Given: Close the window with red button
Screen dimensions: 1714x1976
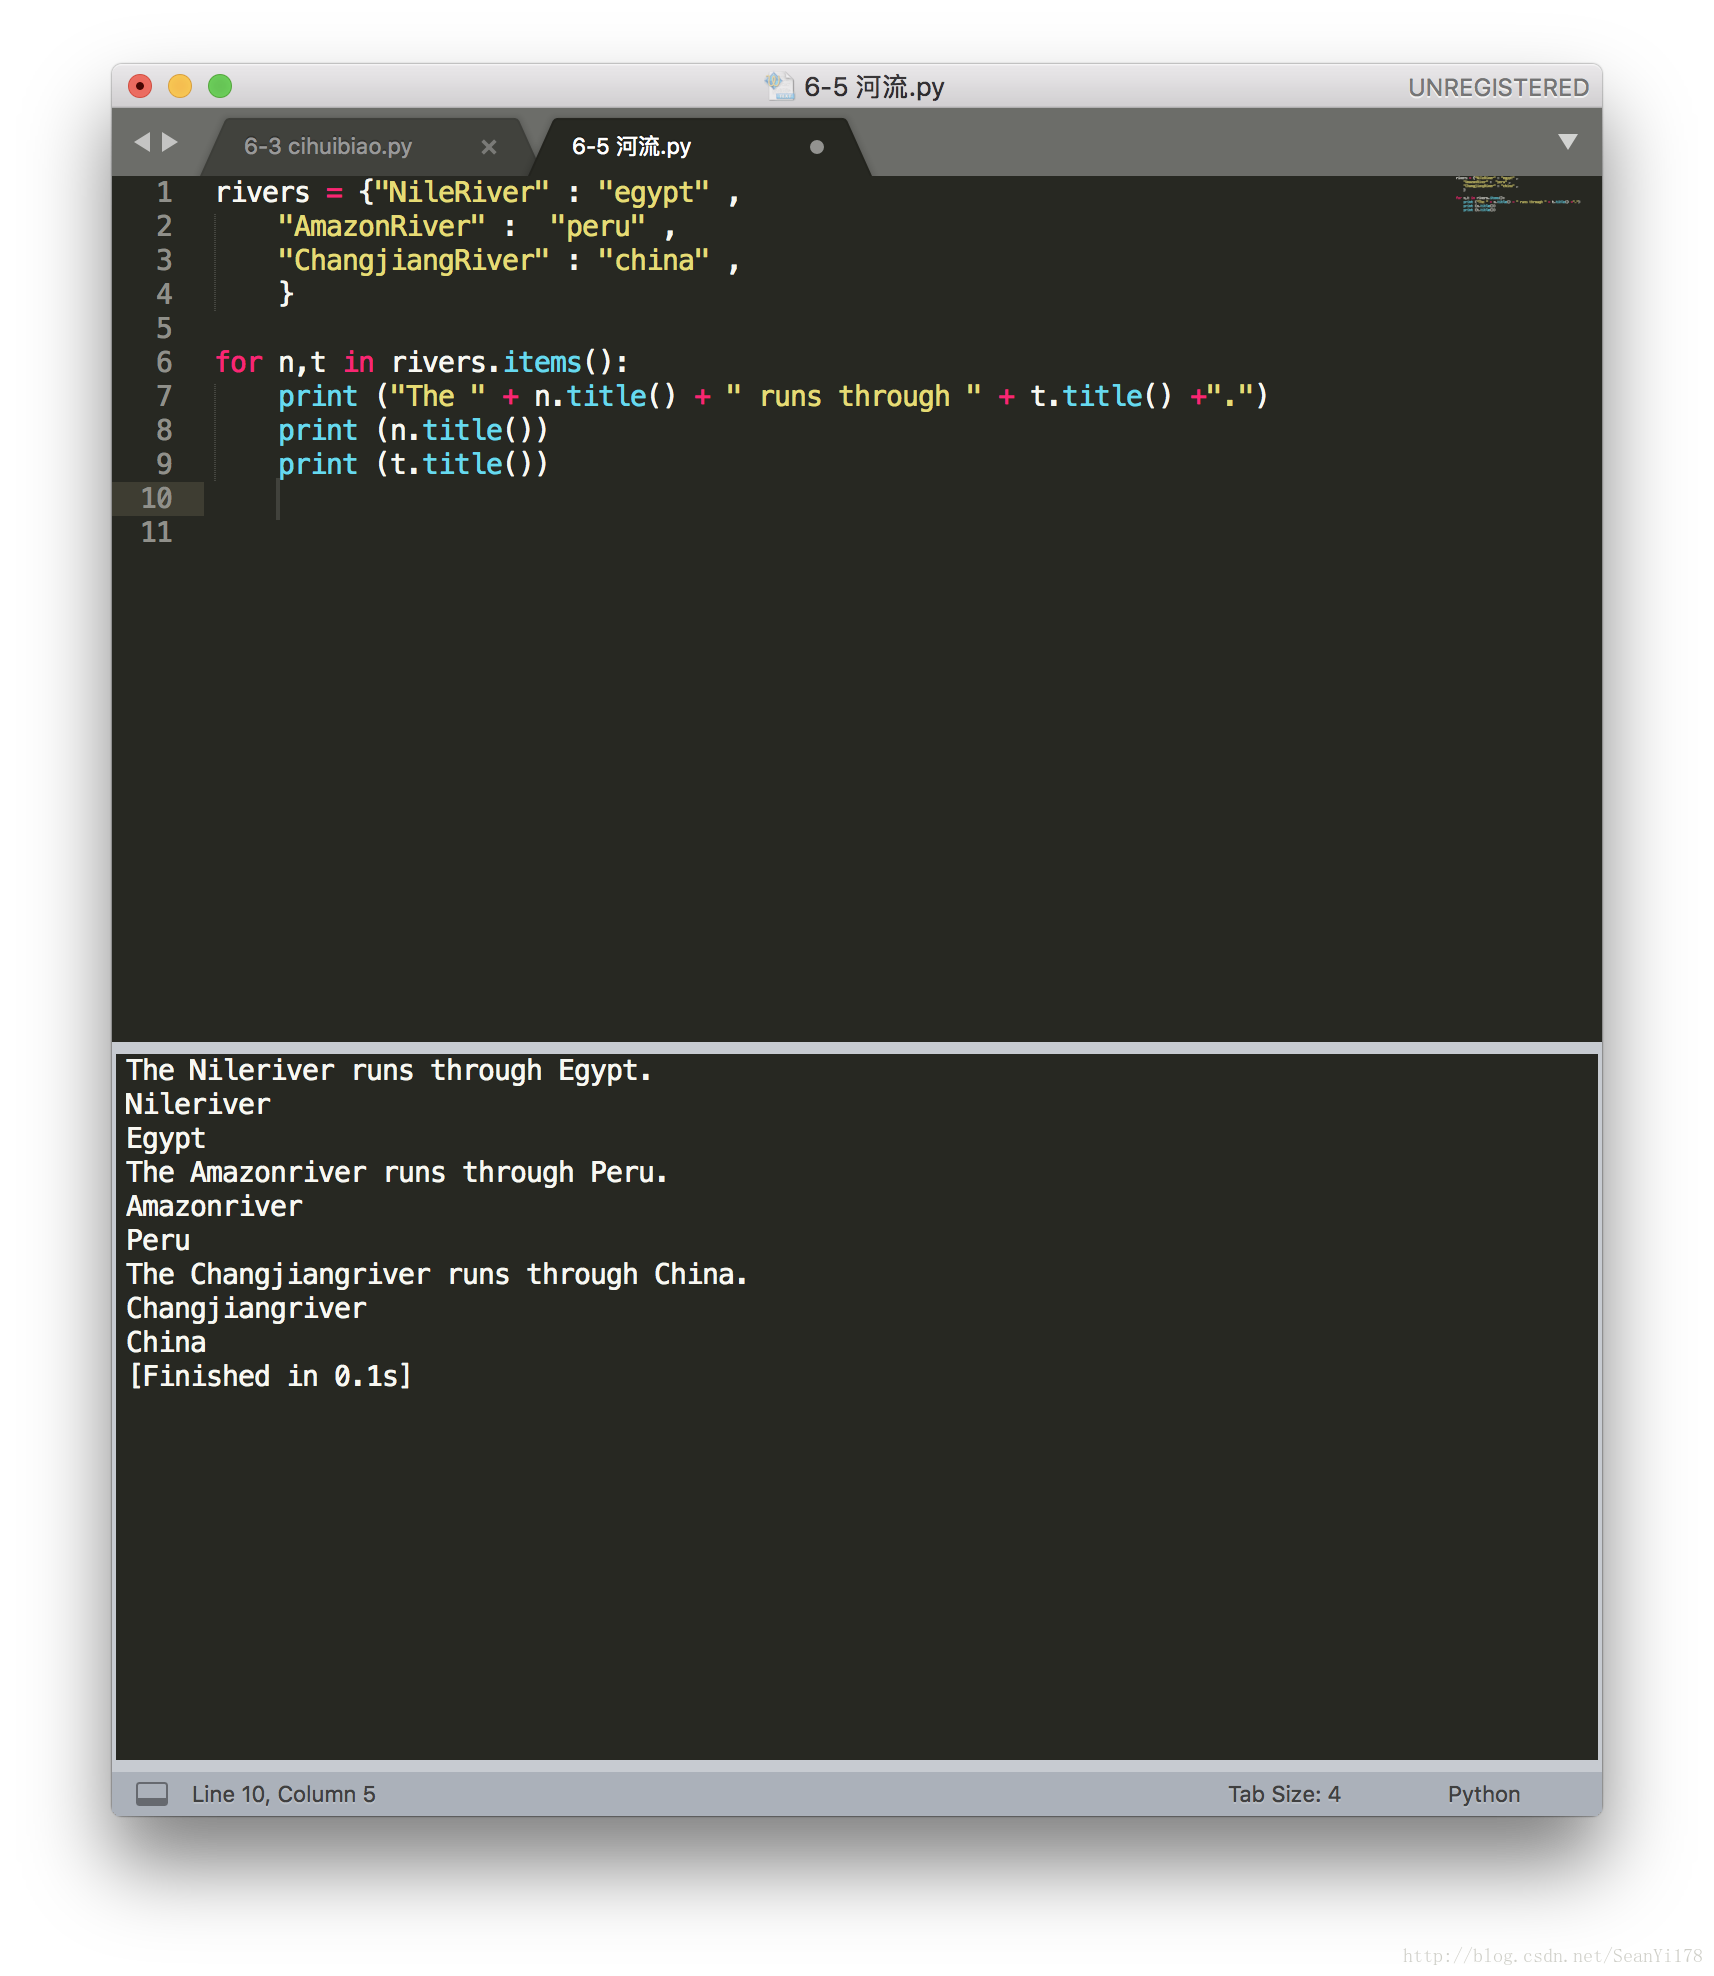Looking at the screenshot, I should click(x=141, y=87).
